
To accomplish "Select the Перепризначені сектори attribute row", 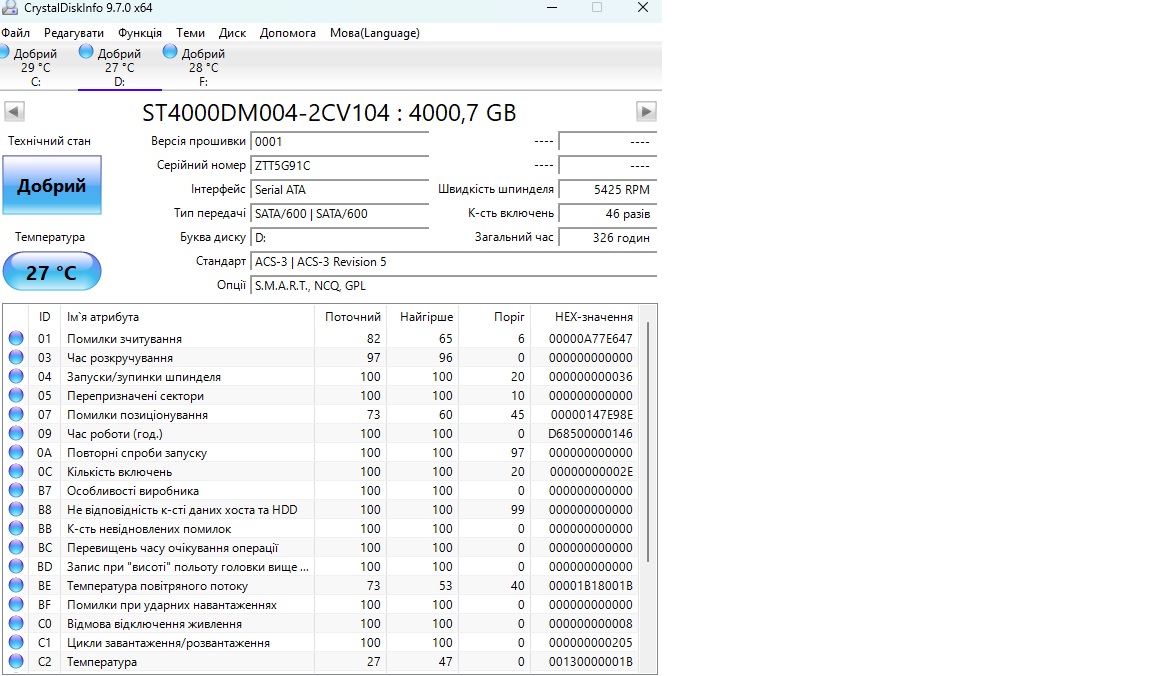I will (323, 395).
